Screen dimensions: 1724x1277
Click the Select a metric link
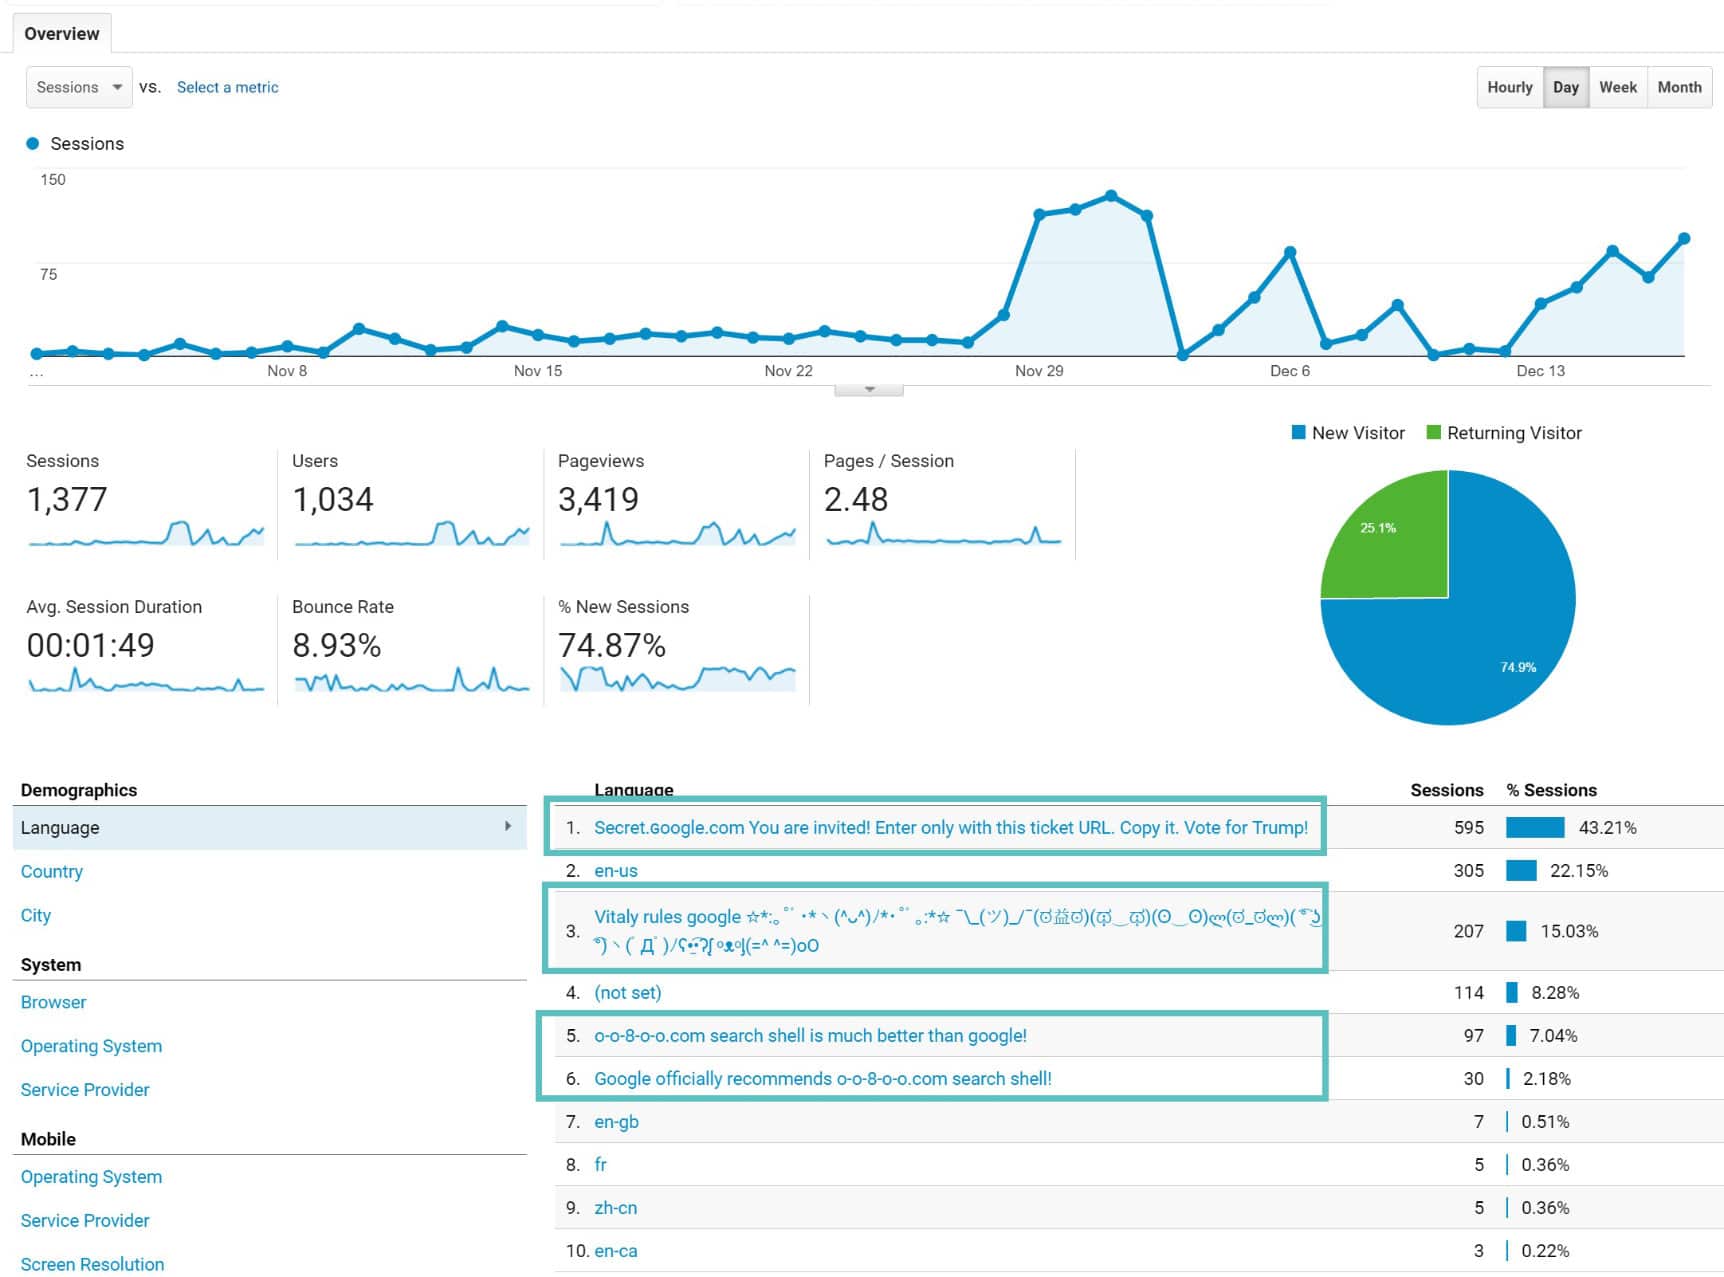[227, 87]
